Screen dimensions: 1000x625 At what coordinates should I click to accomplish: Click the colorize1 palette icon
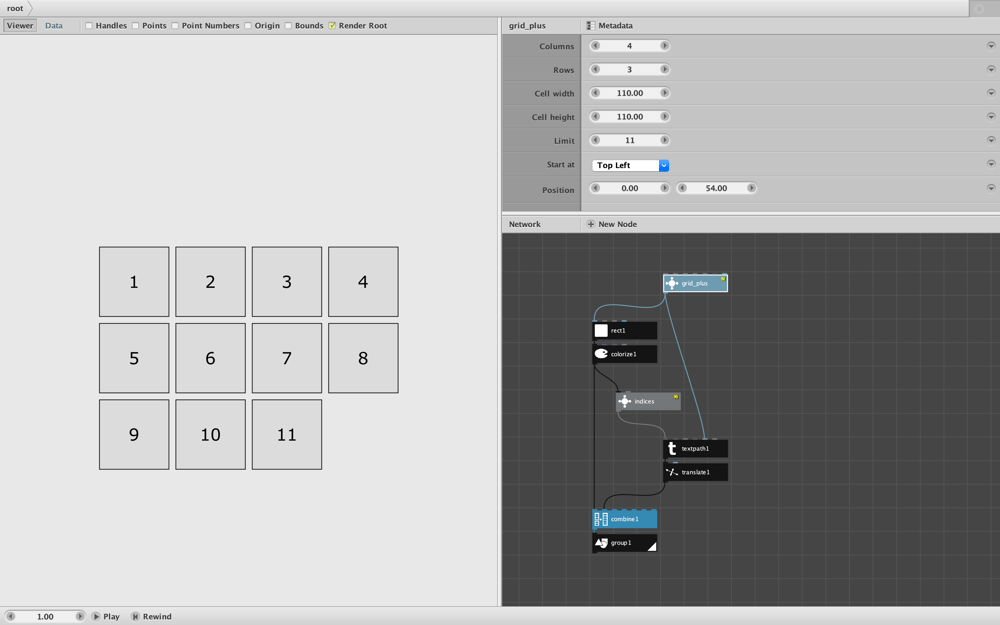601,354
